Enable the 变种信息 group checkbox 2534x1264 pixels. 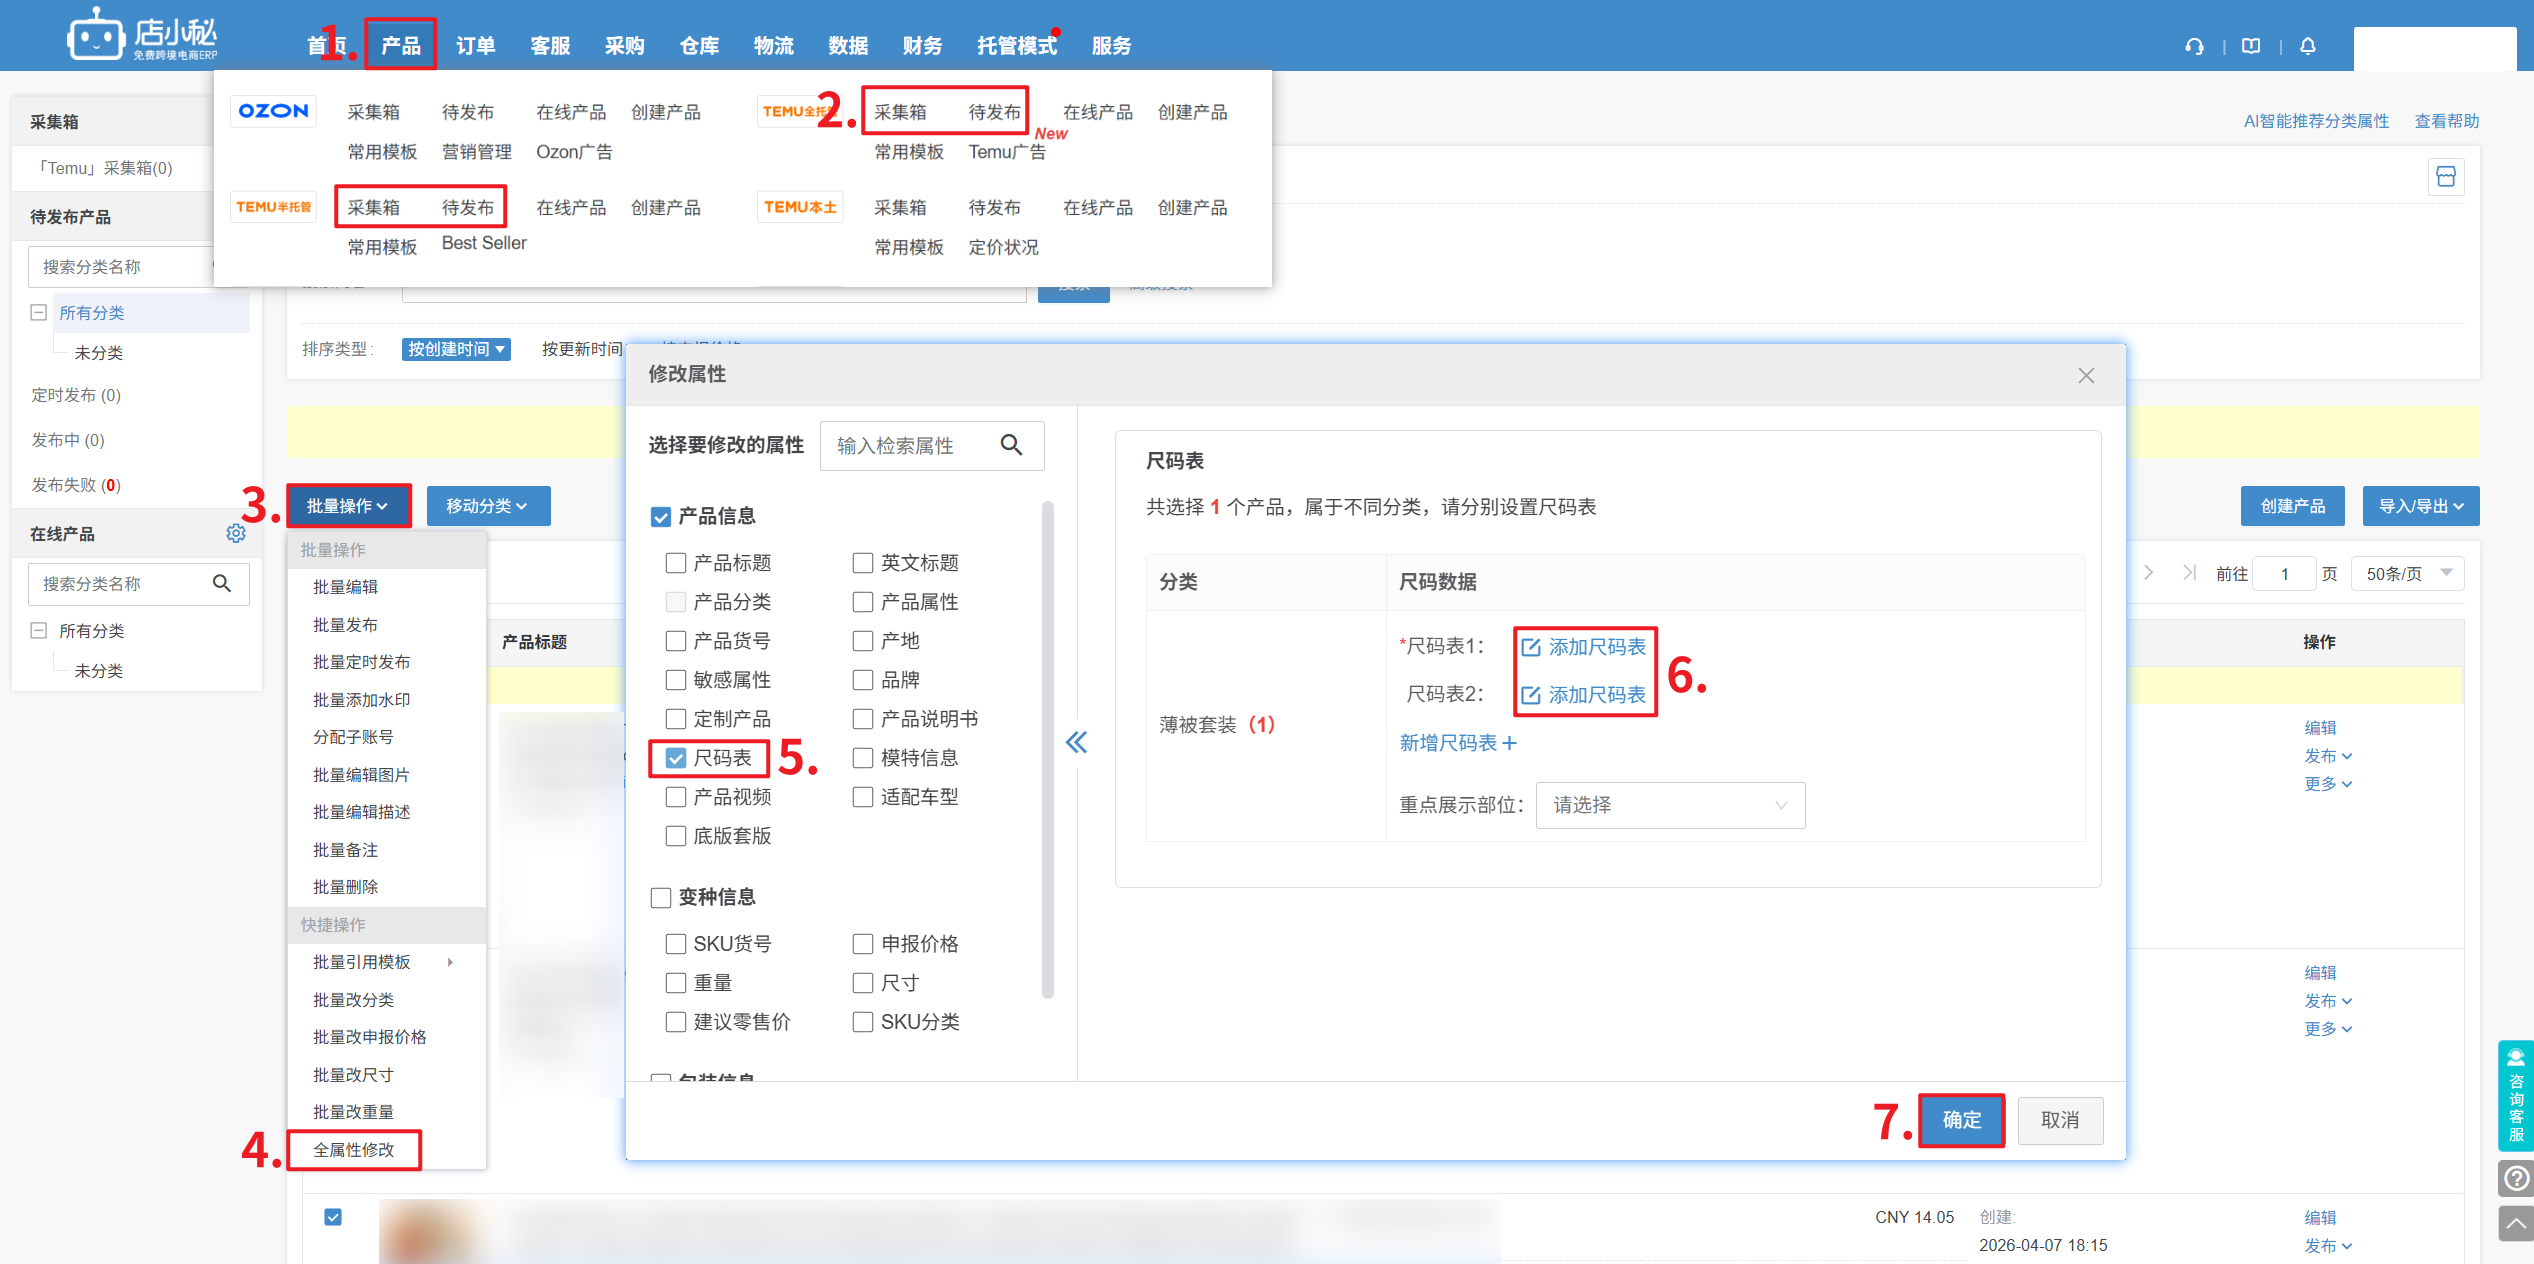pos(661,898)
